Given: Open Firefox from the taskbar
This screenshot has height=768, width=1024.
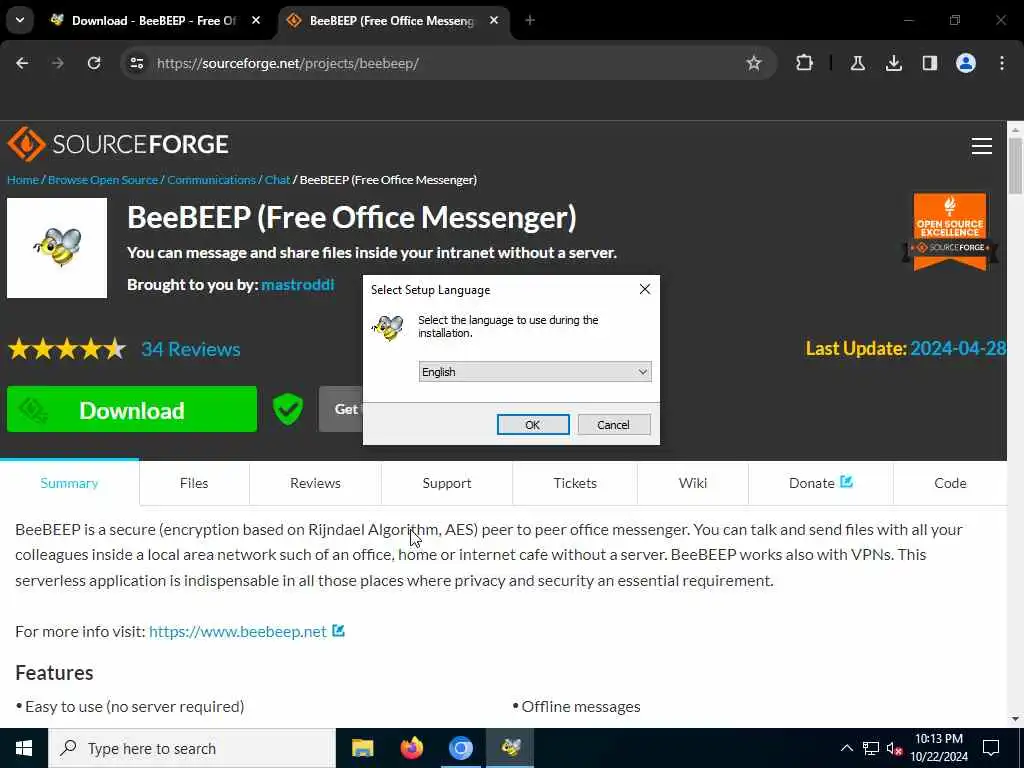Looking at the screenshot, I should pos(411,748).
